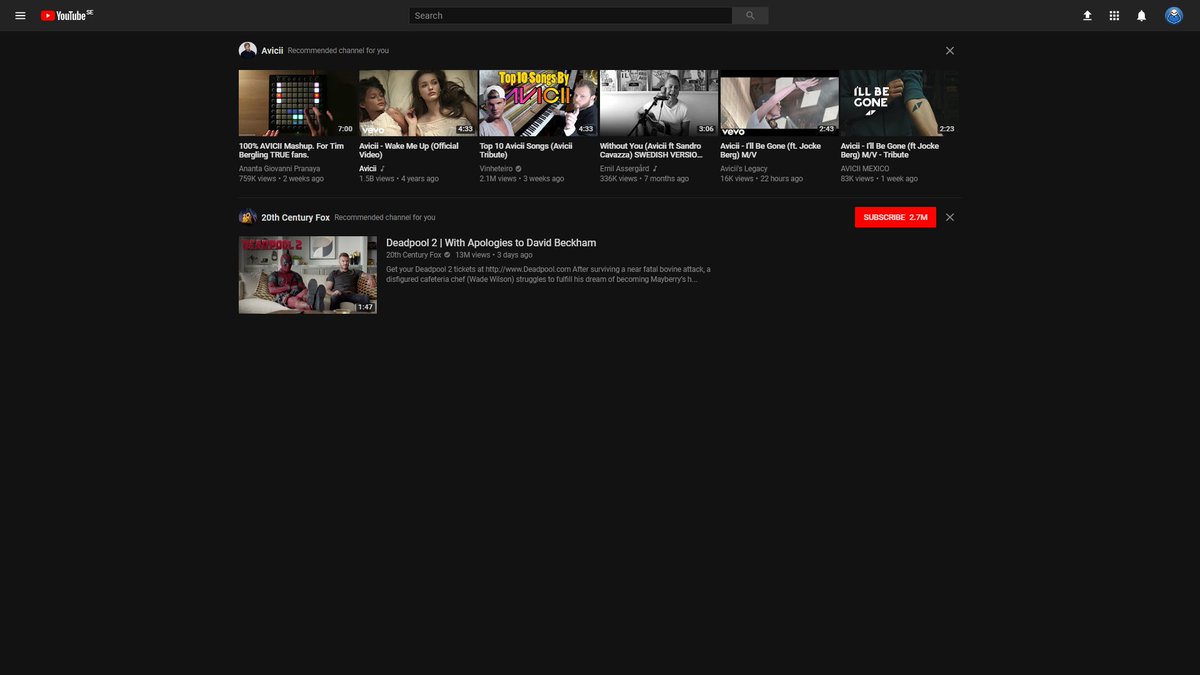This screenshot has width=1200, height=675.
Task: Open title '100% AVICII Mashup. For Tim Bergling'
Action: (291, 150)
